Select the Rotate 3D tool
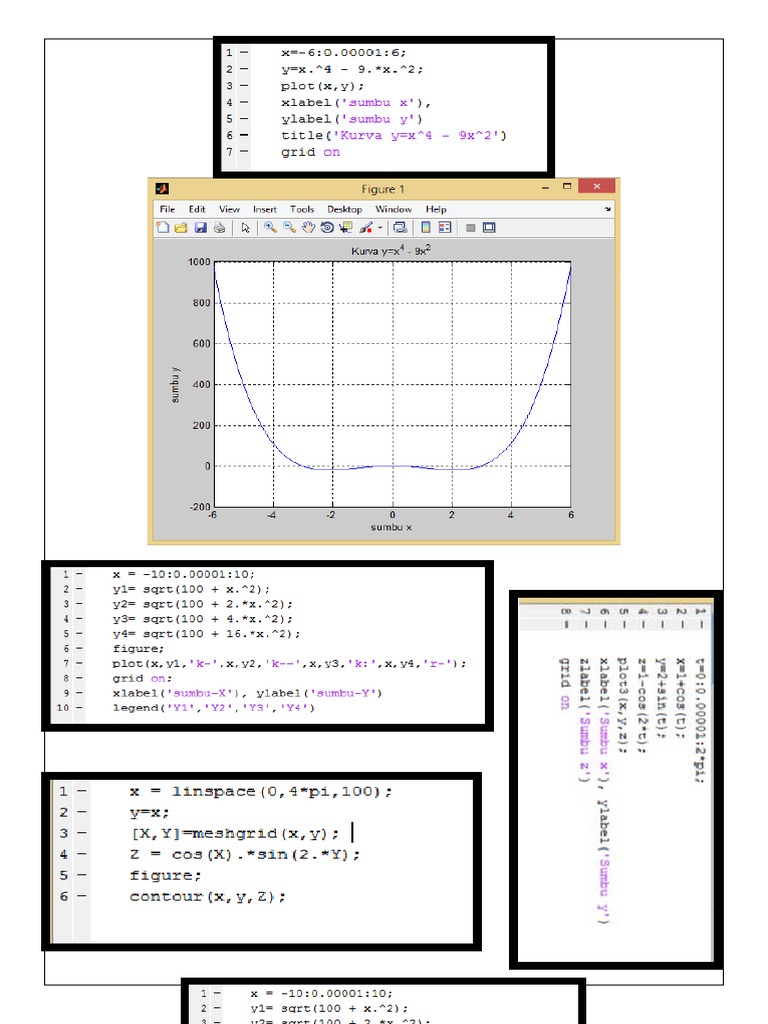Screen dimensions: 768x1024 [327, 227]
